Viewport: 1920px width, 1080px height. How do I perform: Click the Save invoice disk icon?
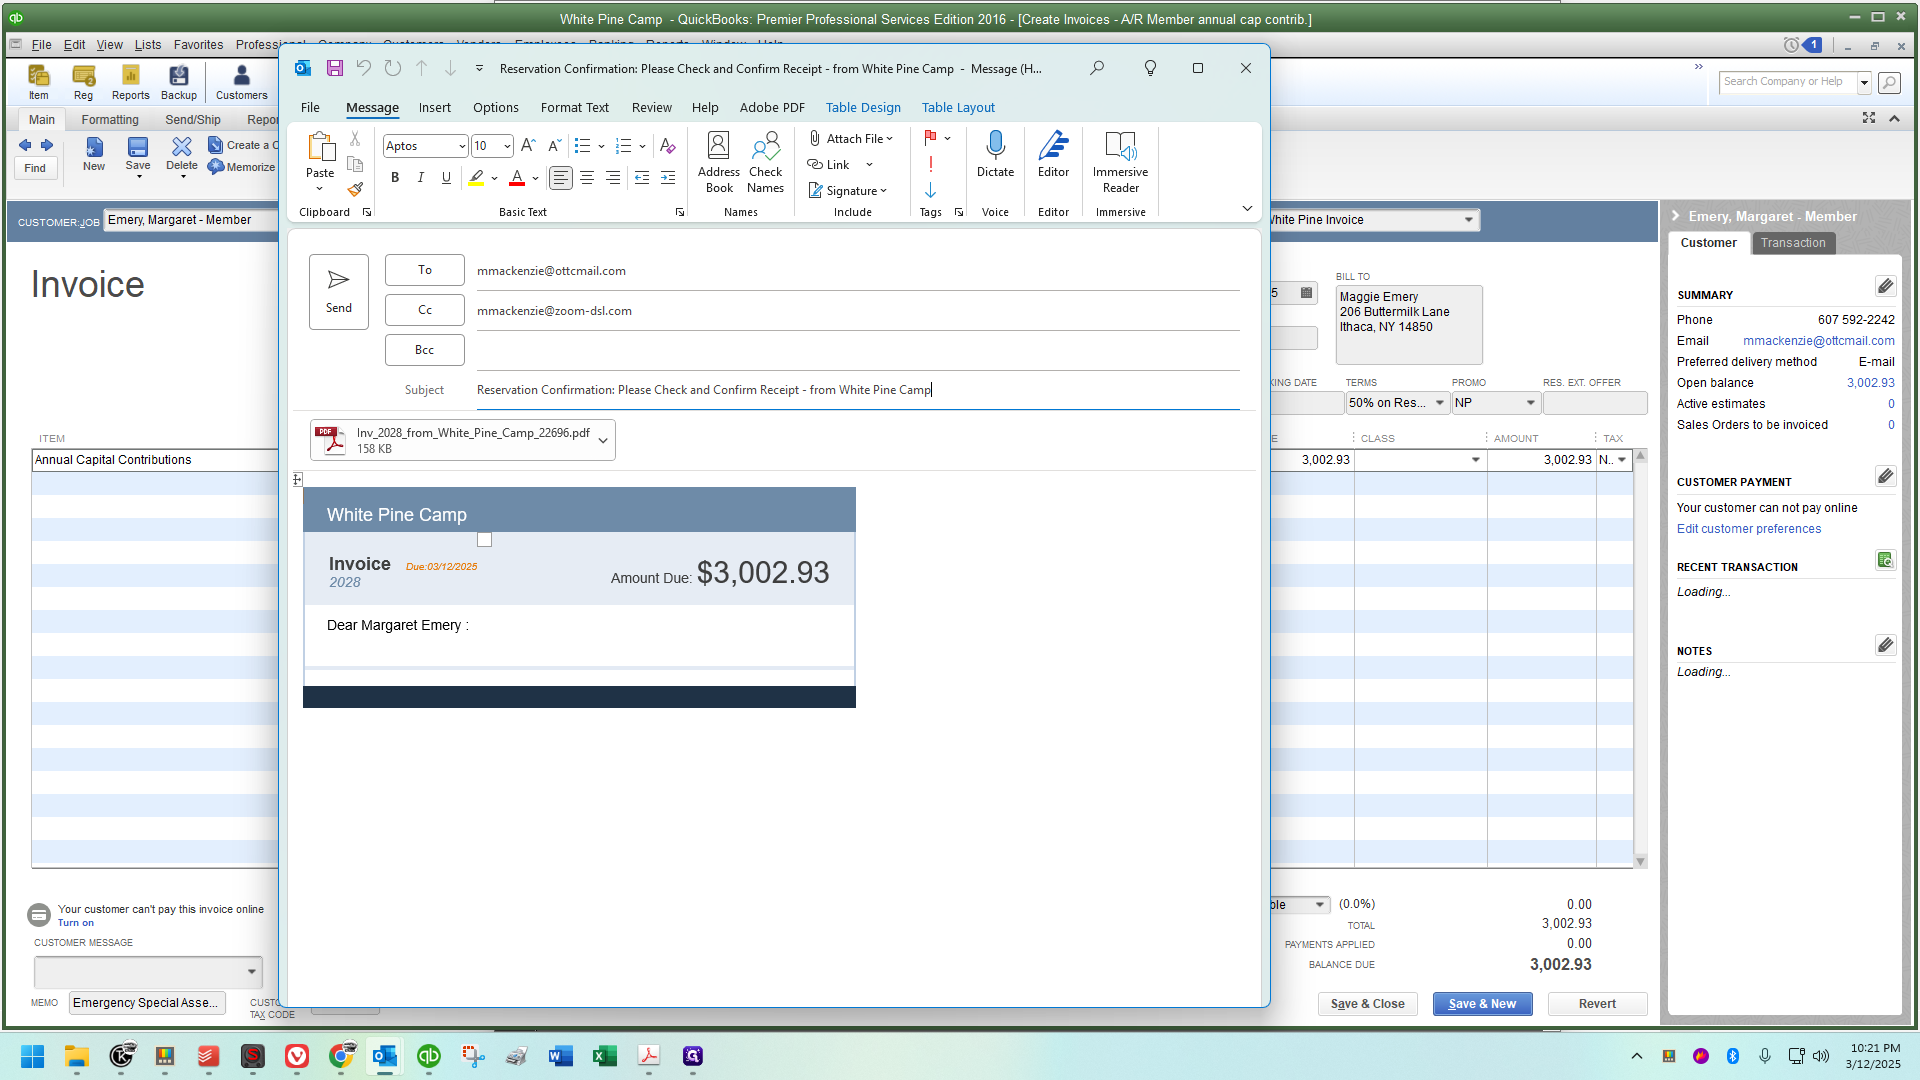point(138,155)
